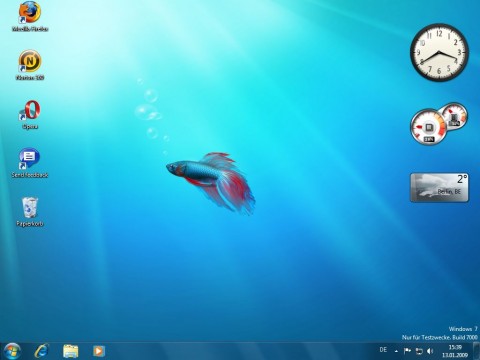Open the Opera browser shortcut
Screen dimensions: 480x360
(x=30, y=114)
